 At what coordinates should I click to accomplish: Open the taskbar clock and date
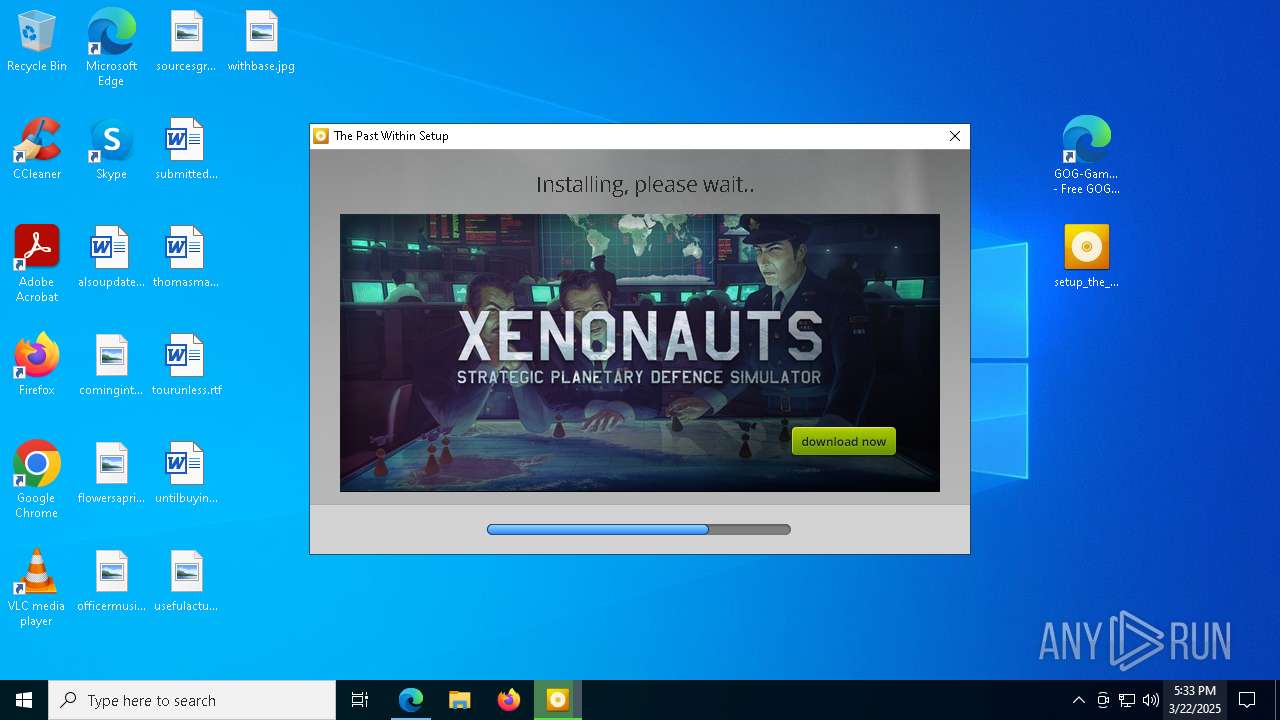(x=1195, y=700)
